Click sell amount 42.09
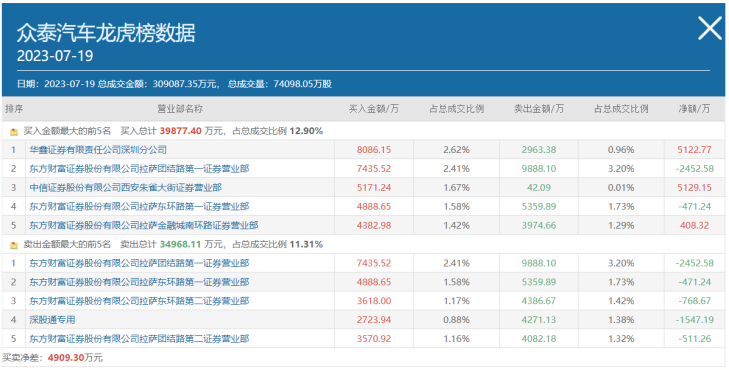The width and height of the screenshot is (729, 370). click(538, 188)
